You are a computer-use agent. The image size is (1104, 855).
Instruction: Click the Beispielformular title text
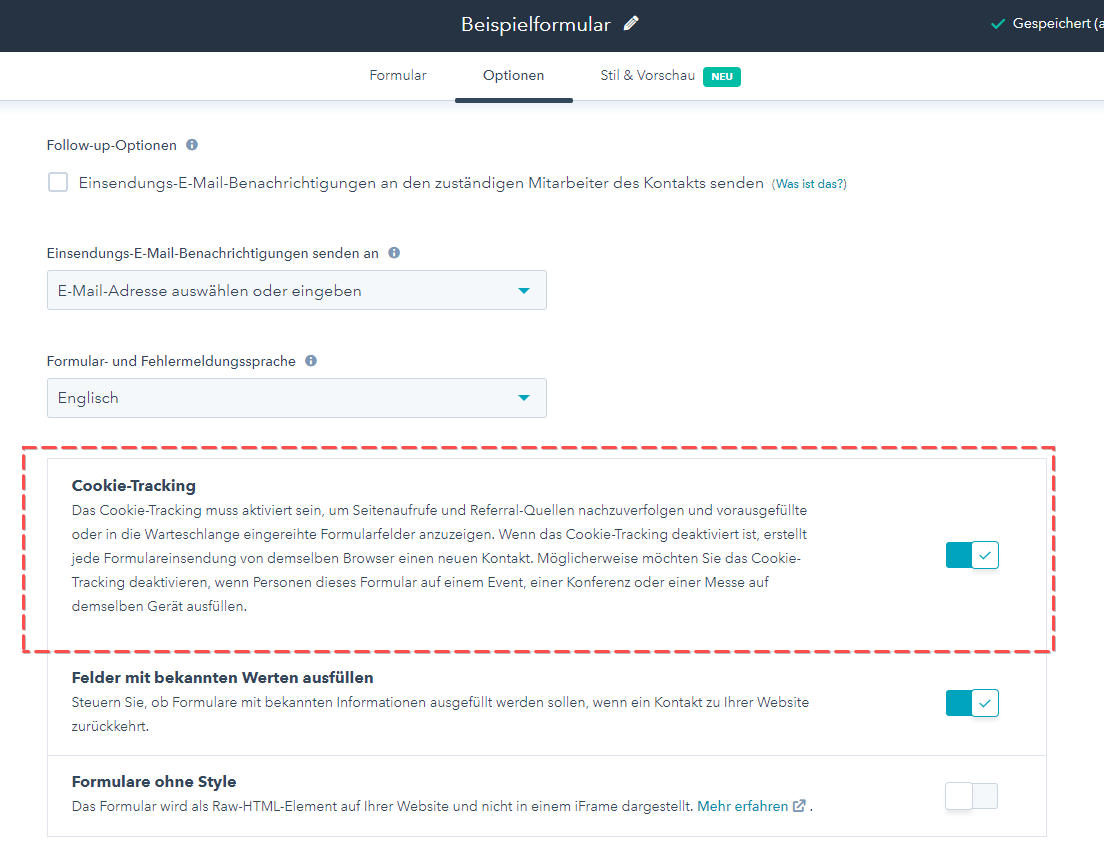pos(535,25)
